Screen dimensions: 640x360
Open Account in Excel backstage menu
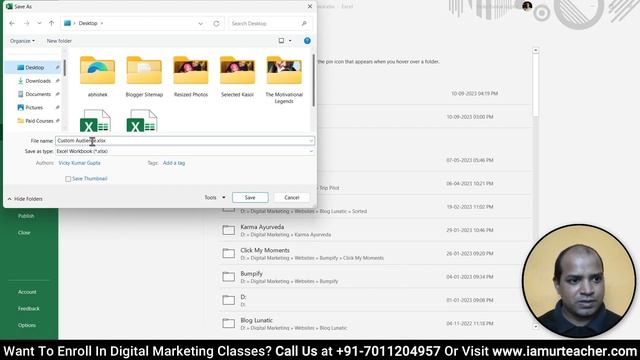click(x=27, y=292)
